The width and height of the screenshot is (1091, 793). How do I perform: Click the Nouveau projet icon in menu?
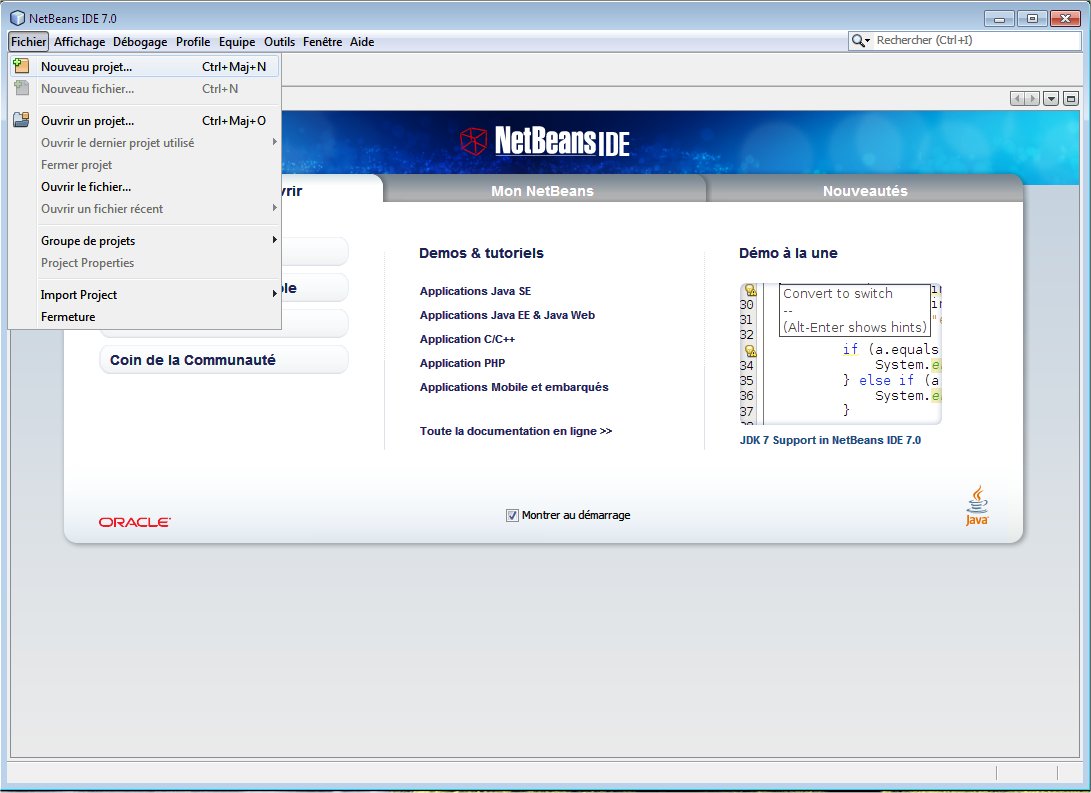pyautogui.click(x=22, y=66)
